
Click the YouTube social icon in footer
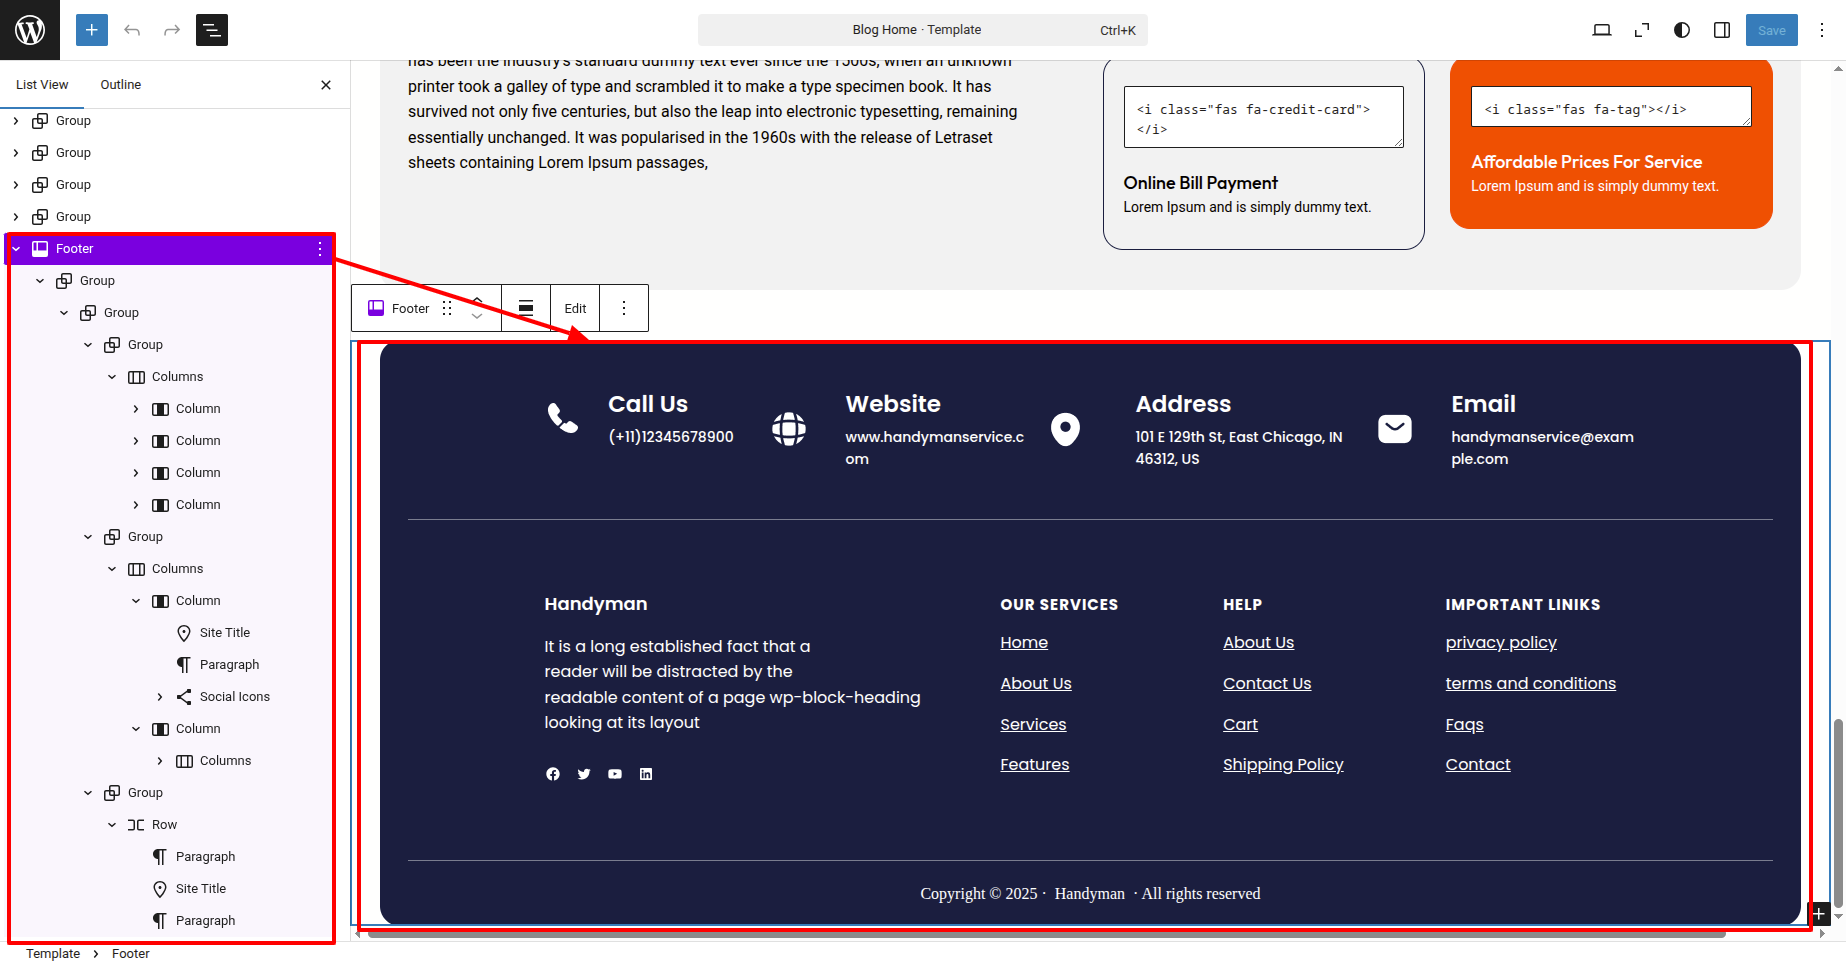pyautogui.click(x=615, y=774)
